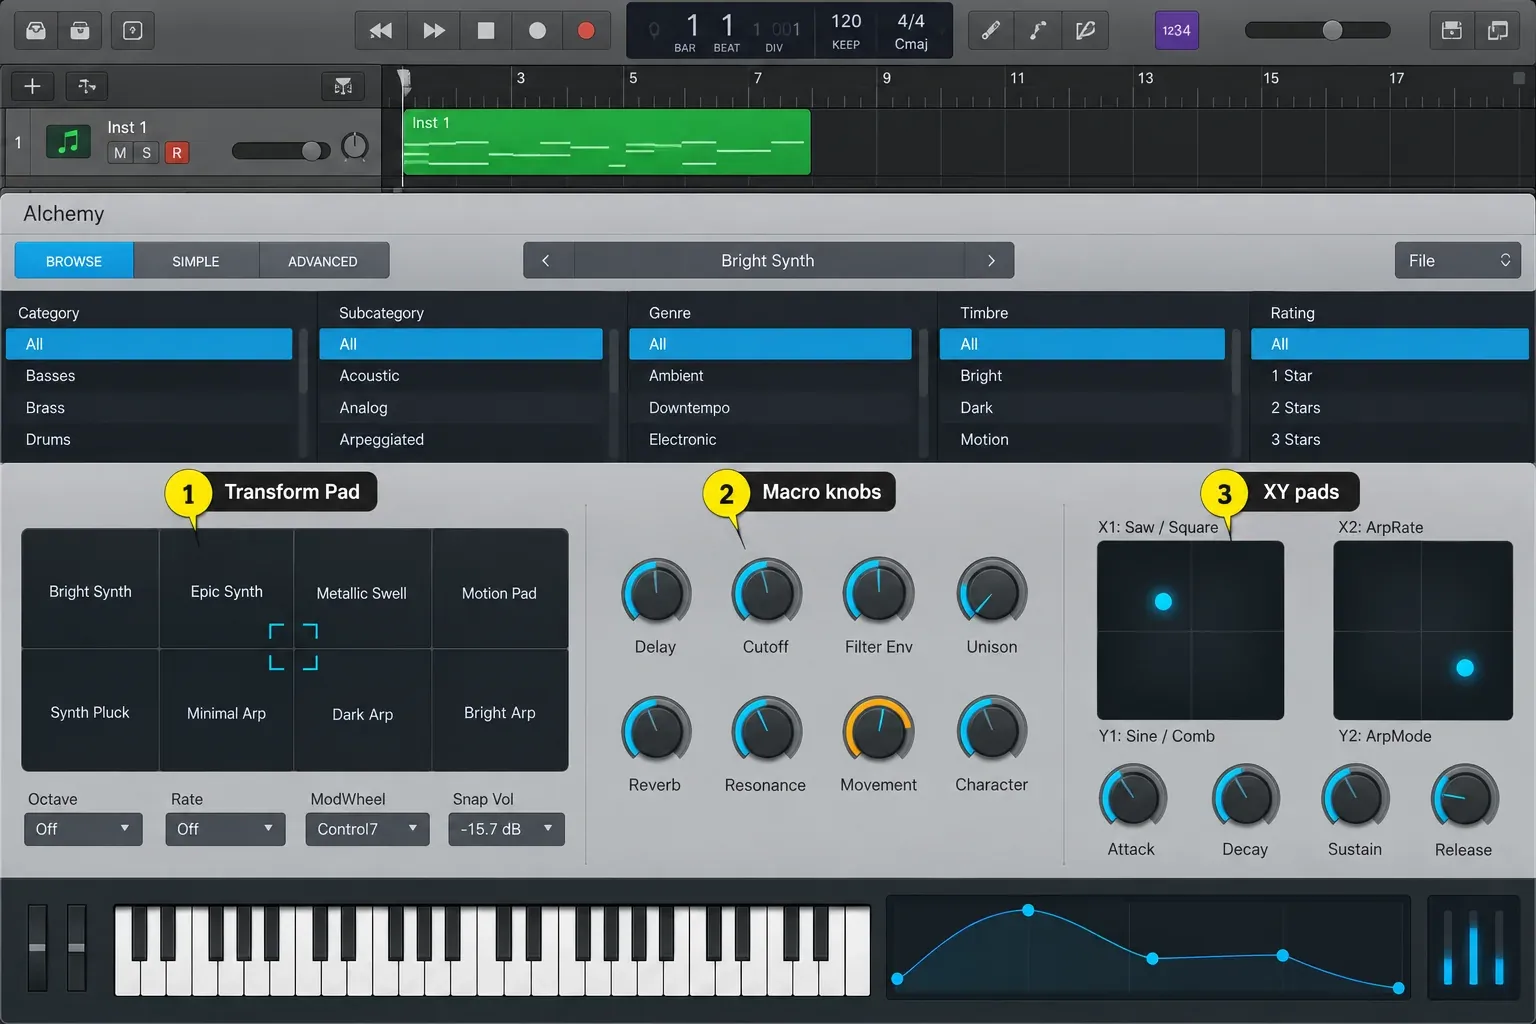1536x1024 pixels.
Task: Record-enable the Inst 1 track
Action: coord(177,153)
